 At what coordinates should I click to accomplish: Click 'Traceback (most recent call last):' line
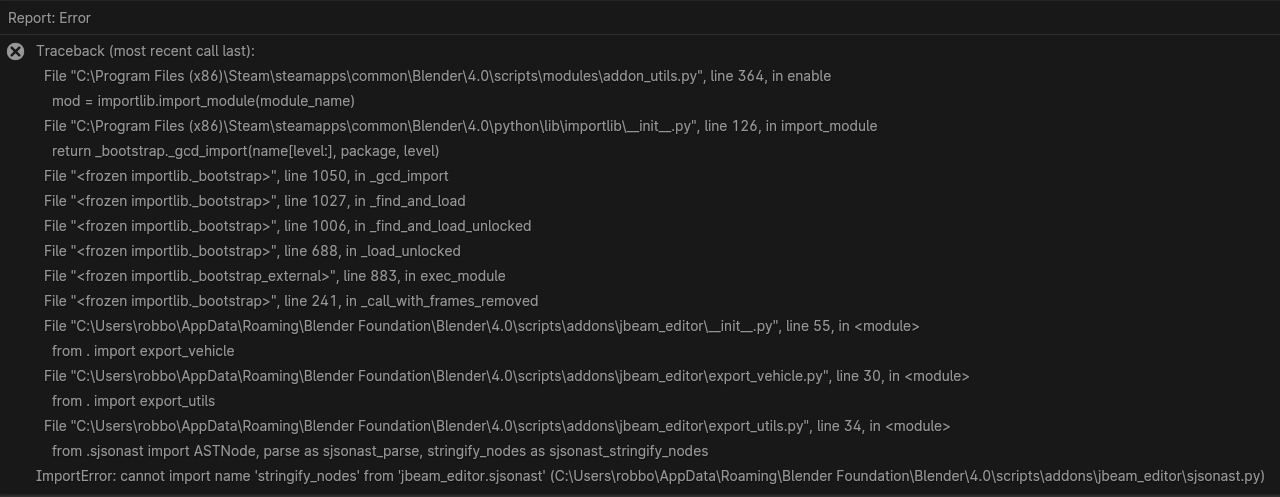point(145,51)
